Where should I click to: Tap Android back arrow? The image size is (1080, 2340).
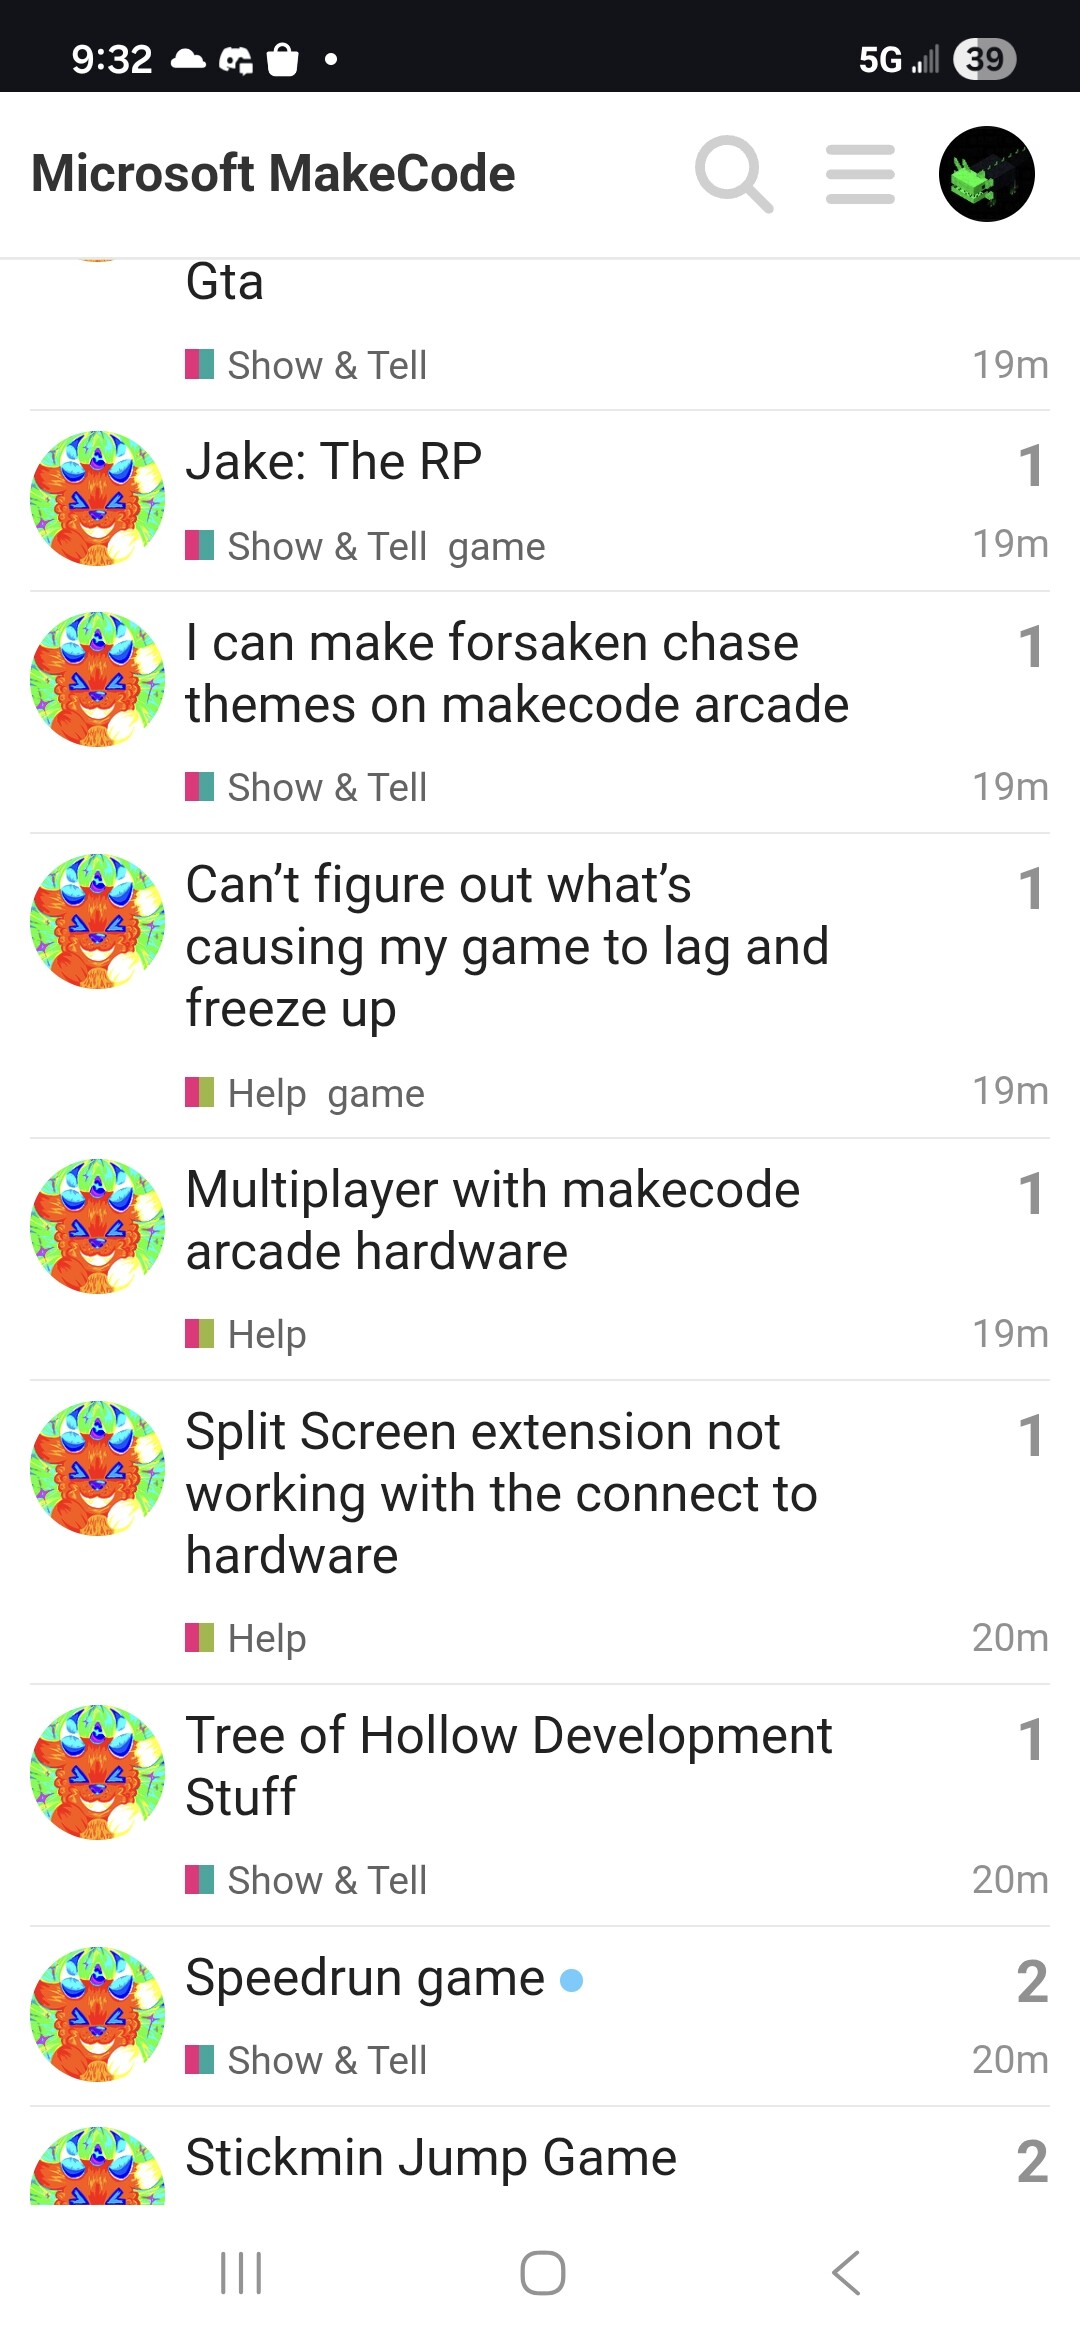click(x=846, y=2273)
